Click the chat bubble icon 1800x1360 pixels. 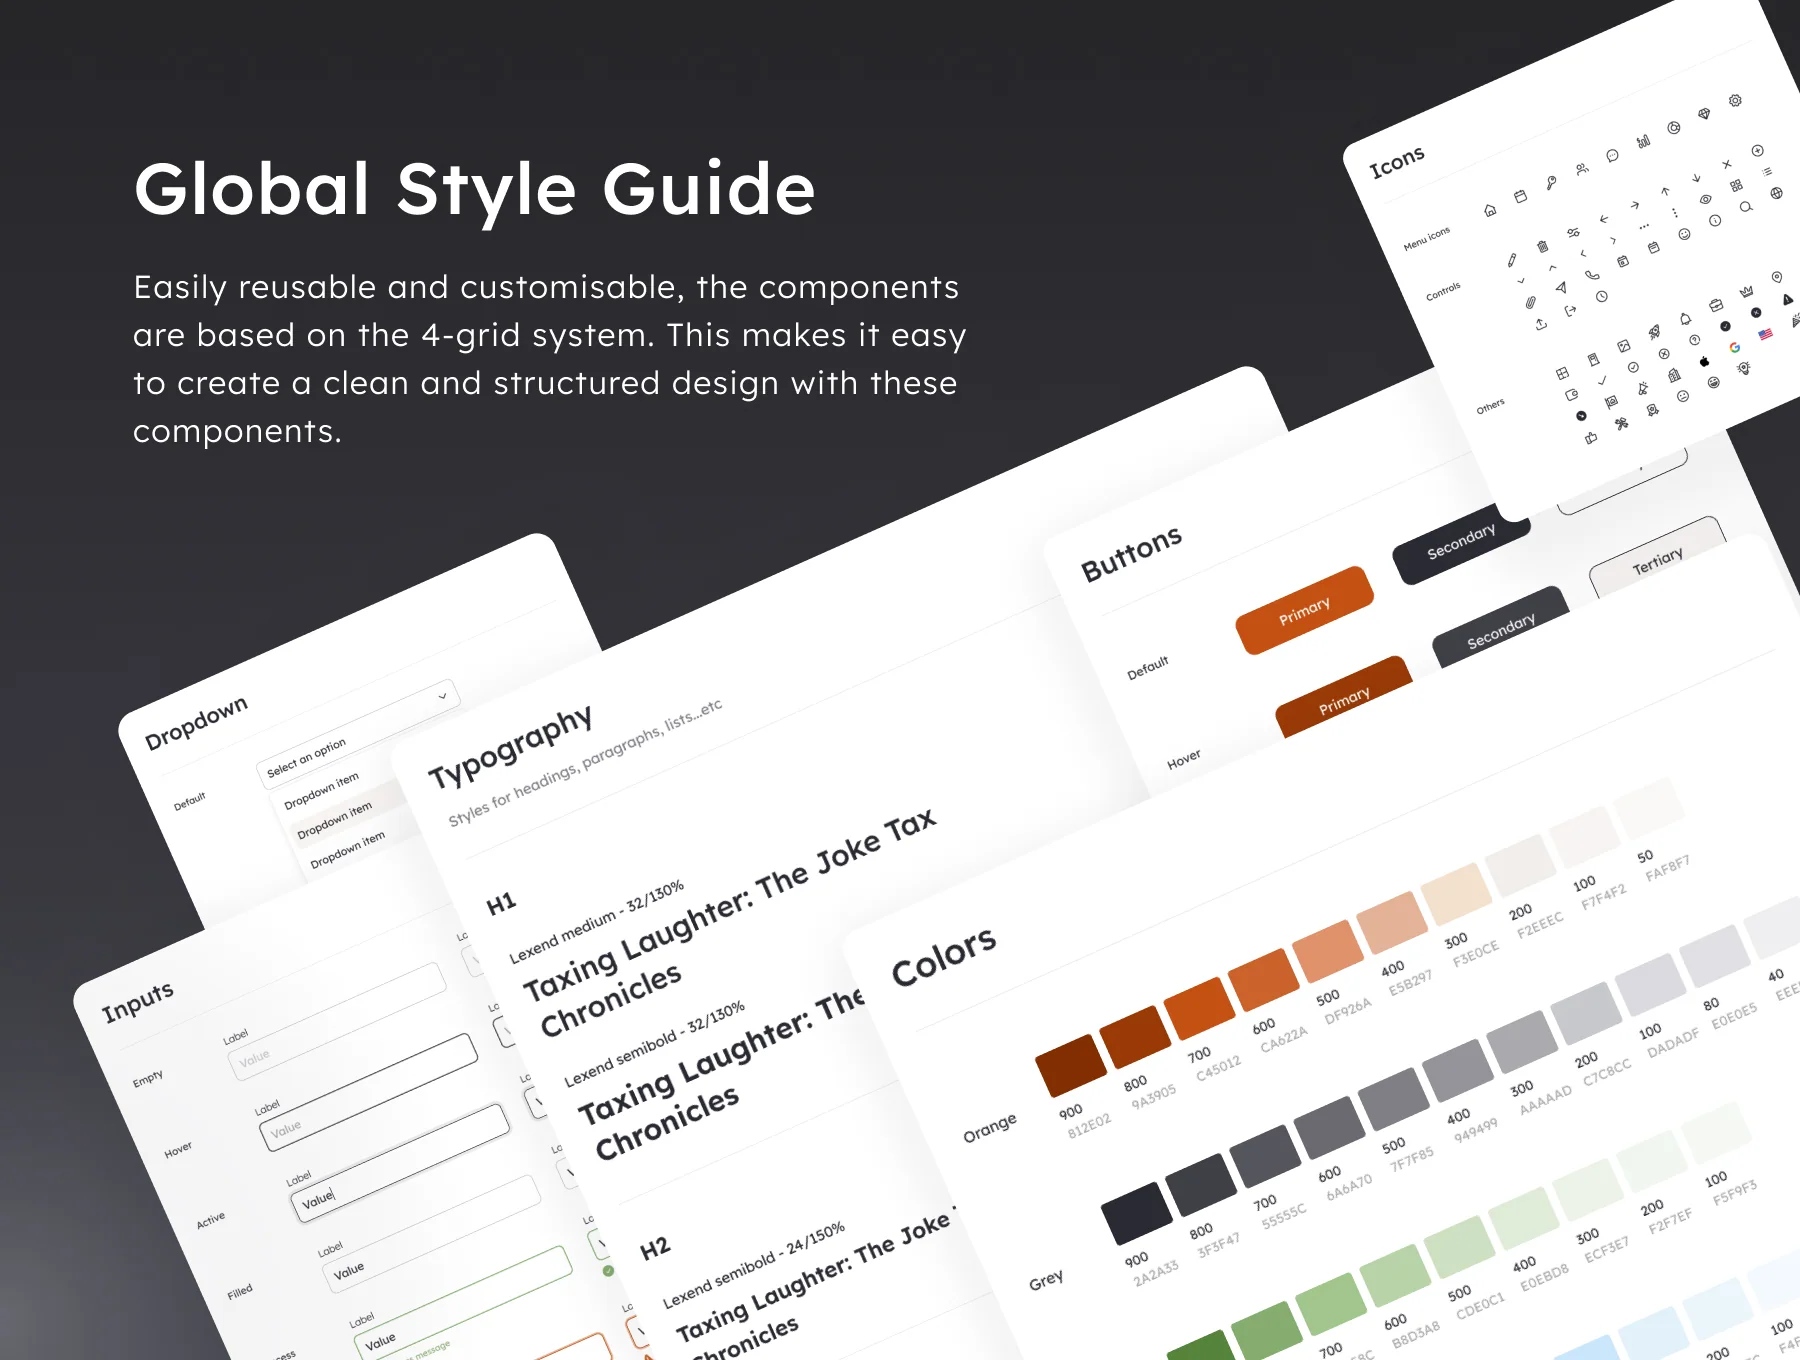point(1612,155)
